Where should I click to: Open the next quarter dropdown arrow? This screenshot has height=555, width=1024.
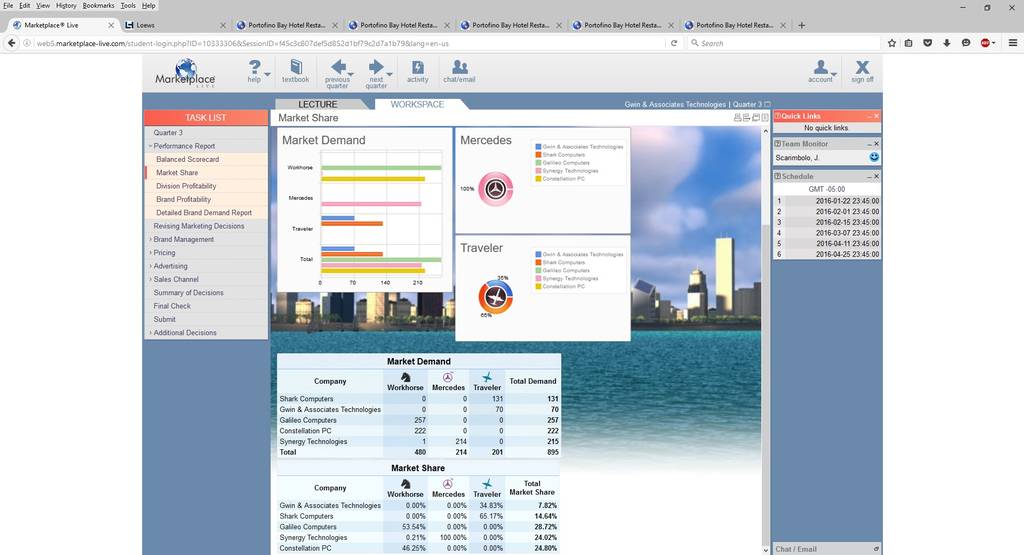pyautogui.click(x=390, y=74)
